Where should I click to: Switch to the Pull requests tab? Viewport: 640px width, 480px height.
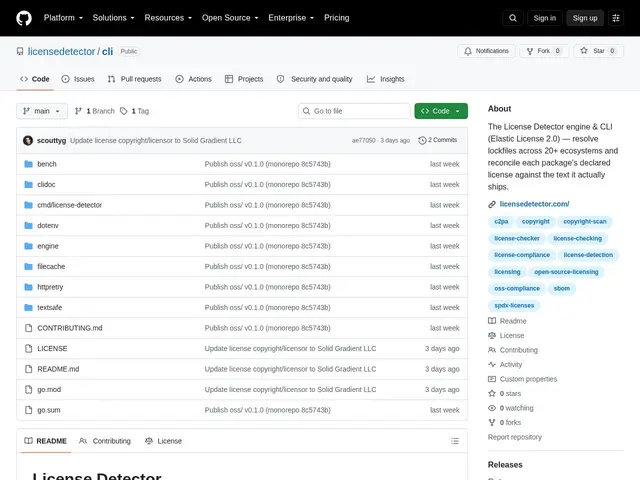click(x=134, y=79)
